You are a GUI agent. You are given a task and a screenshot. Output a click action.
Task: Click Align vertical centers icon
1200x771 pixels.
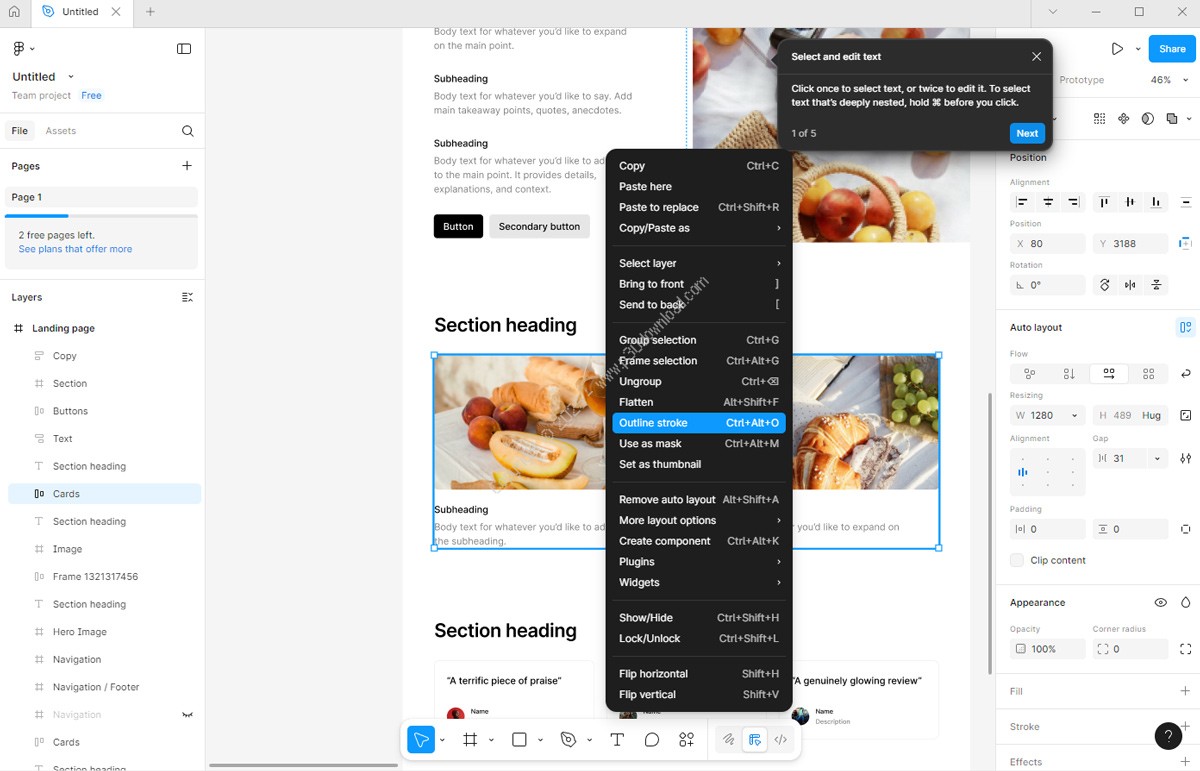(1130, 202)
